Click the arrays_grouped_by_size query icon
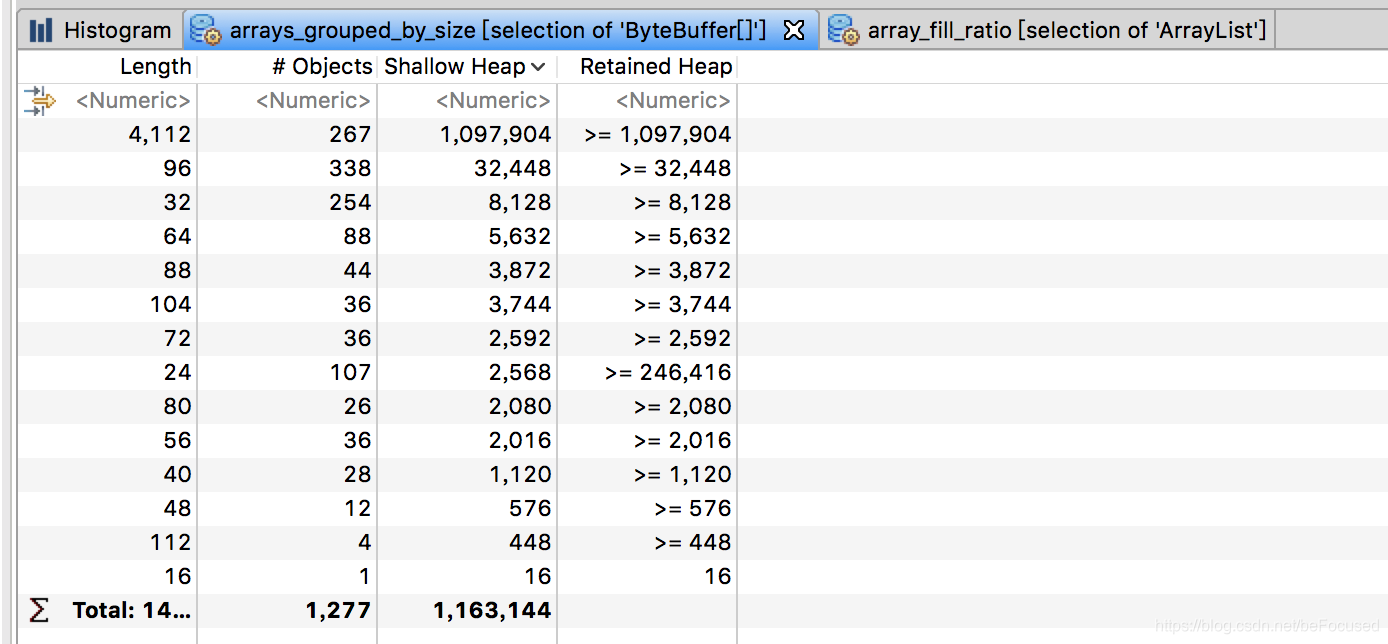The image size is (1388, 644). 205,30
